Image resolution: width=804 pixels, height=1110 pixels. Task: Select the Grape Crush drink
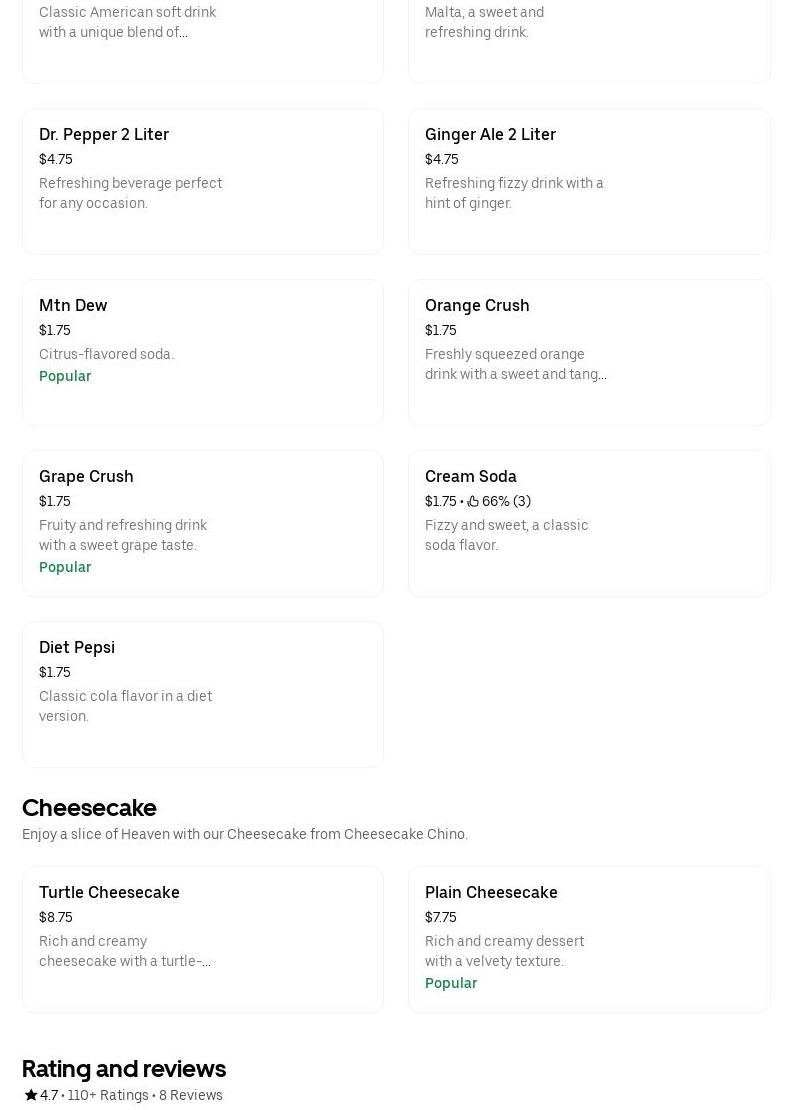pos(202,523)
